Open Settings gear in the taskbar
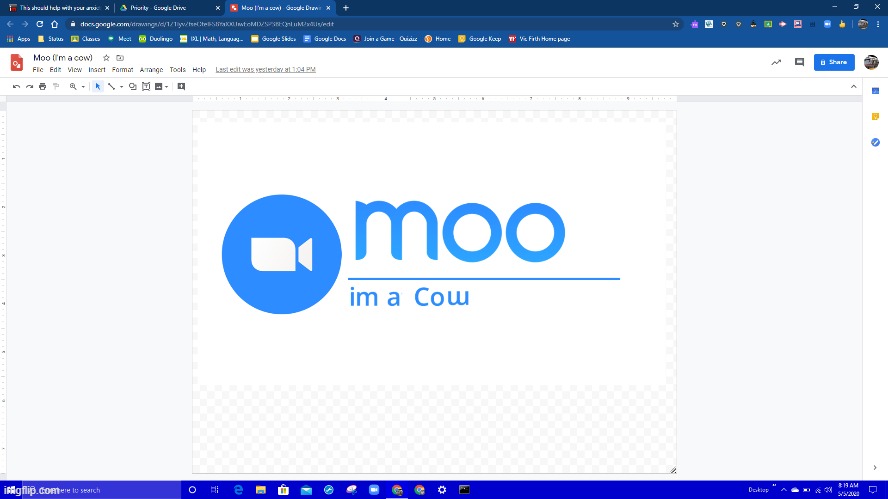Screen dimensions: 888x499 click(x=442, y=490)
